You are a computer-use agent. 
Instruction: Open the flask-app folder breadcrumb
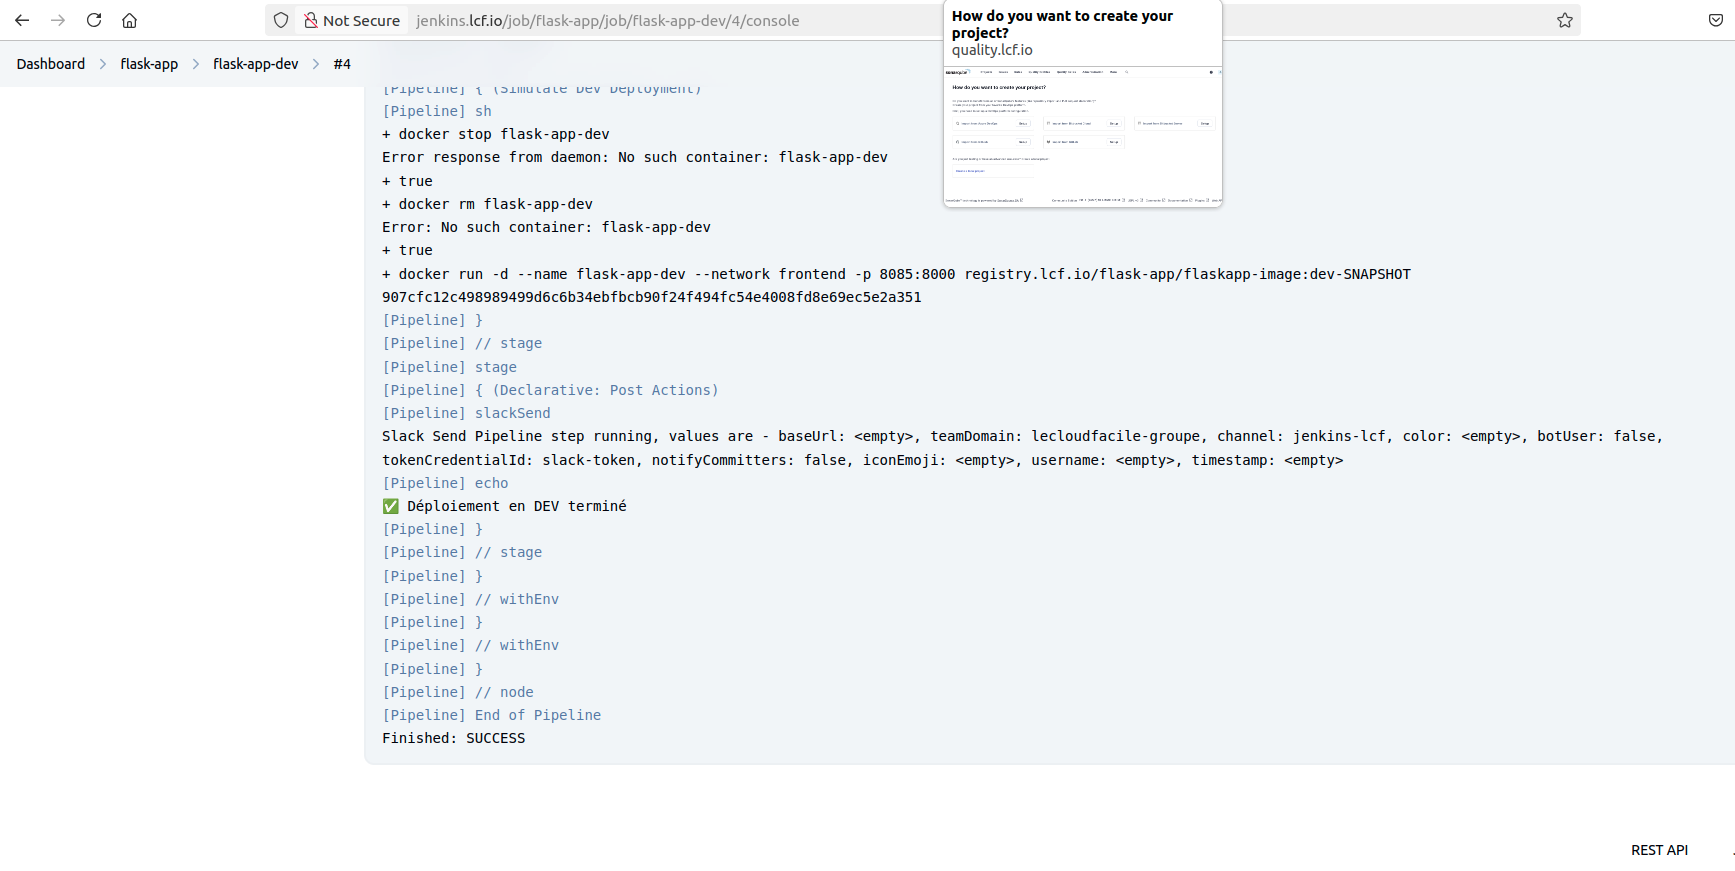click(149, 64)
